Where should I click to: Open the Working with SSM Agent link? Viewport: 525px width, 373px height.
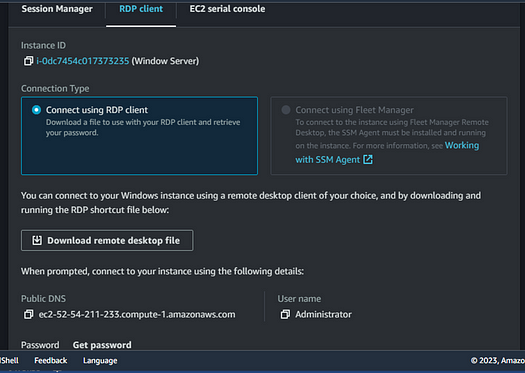click(387, 152)
